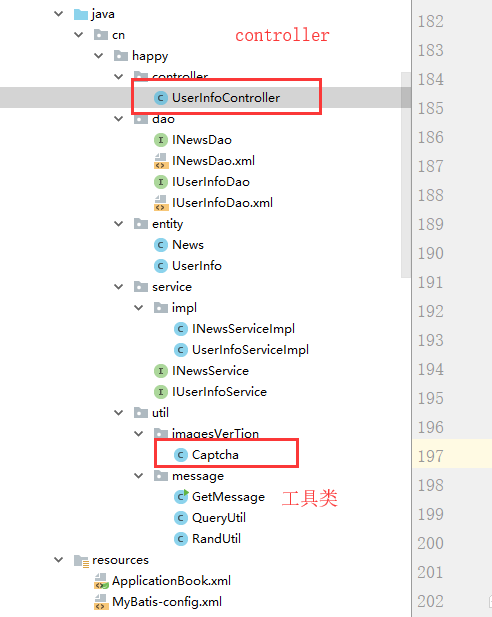This screenshot has height=617, width=492.
Task: Click the ApplicationBook.xml Spring config icon
Action: pyautogui.click(x=101, y=581)
